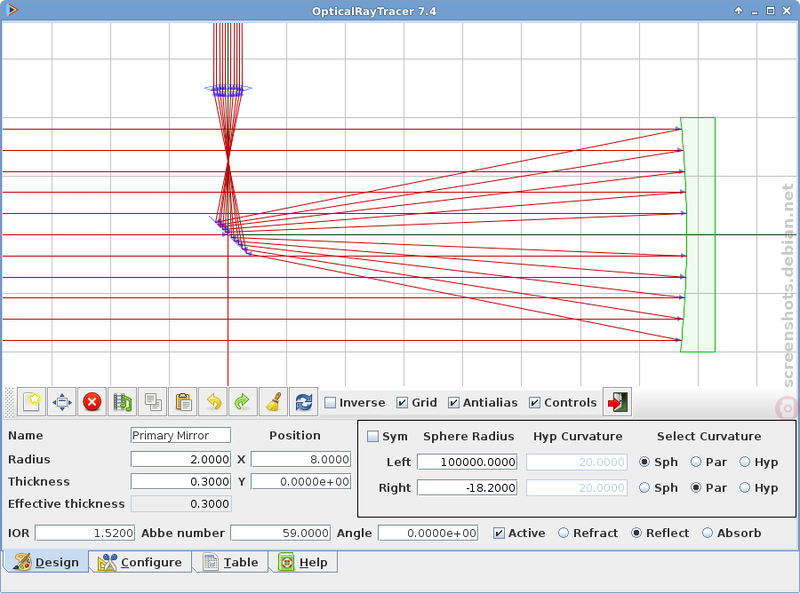Click the new lens toolbar icon
The width and height of the screenshot is (800, 593).
(32, 402)
